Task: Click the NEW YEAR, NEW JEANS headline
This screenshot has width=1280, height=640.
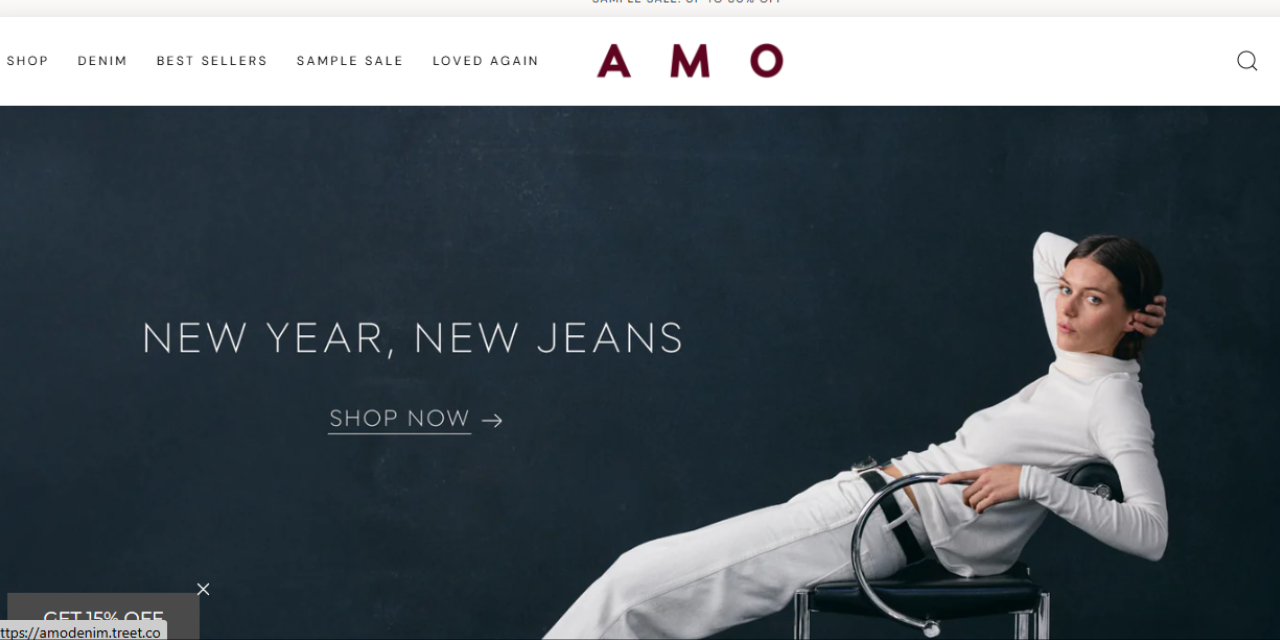Action: point(413,338)
